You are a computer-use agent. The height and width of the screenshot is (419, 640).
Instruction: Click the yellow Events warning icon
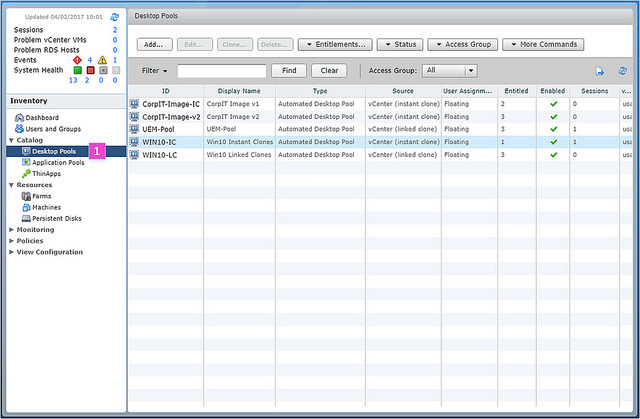click(102, 59)
